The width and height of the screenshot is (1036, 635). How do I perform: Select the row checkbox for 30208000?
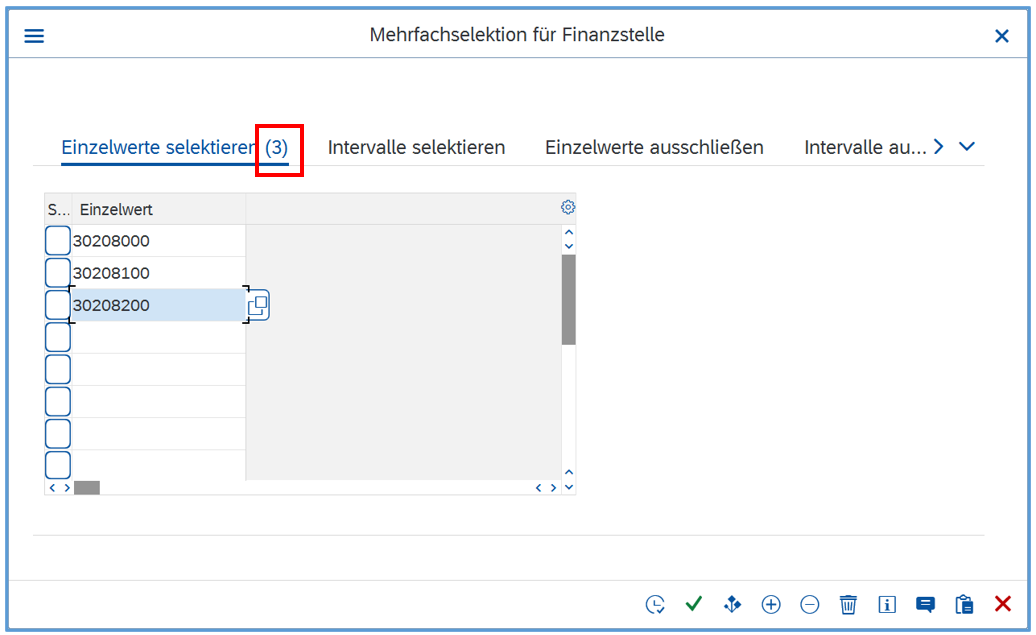58,241
